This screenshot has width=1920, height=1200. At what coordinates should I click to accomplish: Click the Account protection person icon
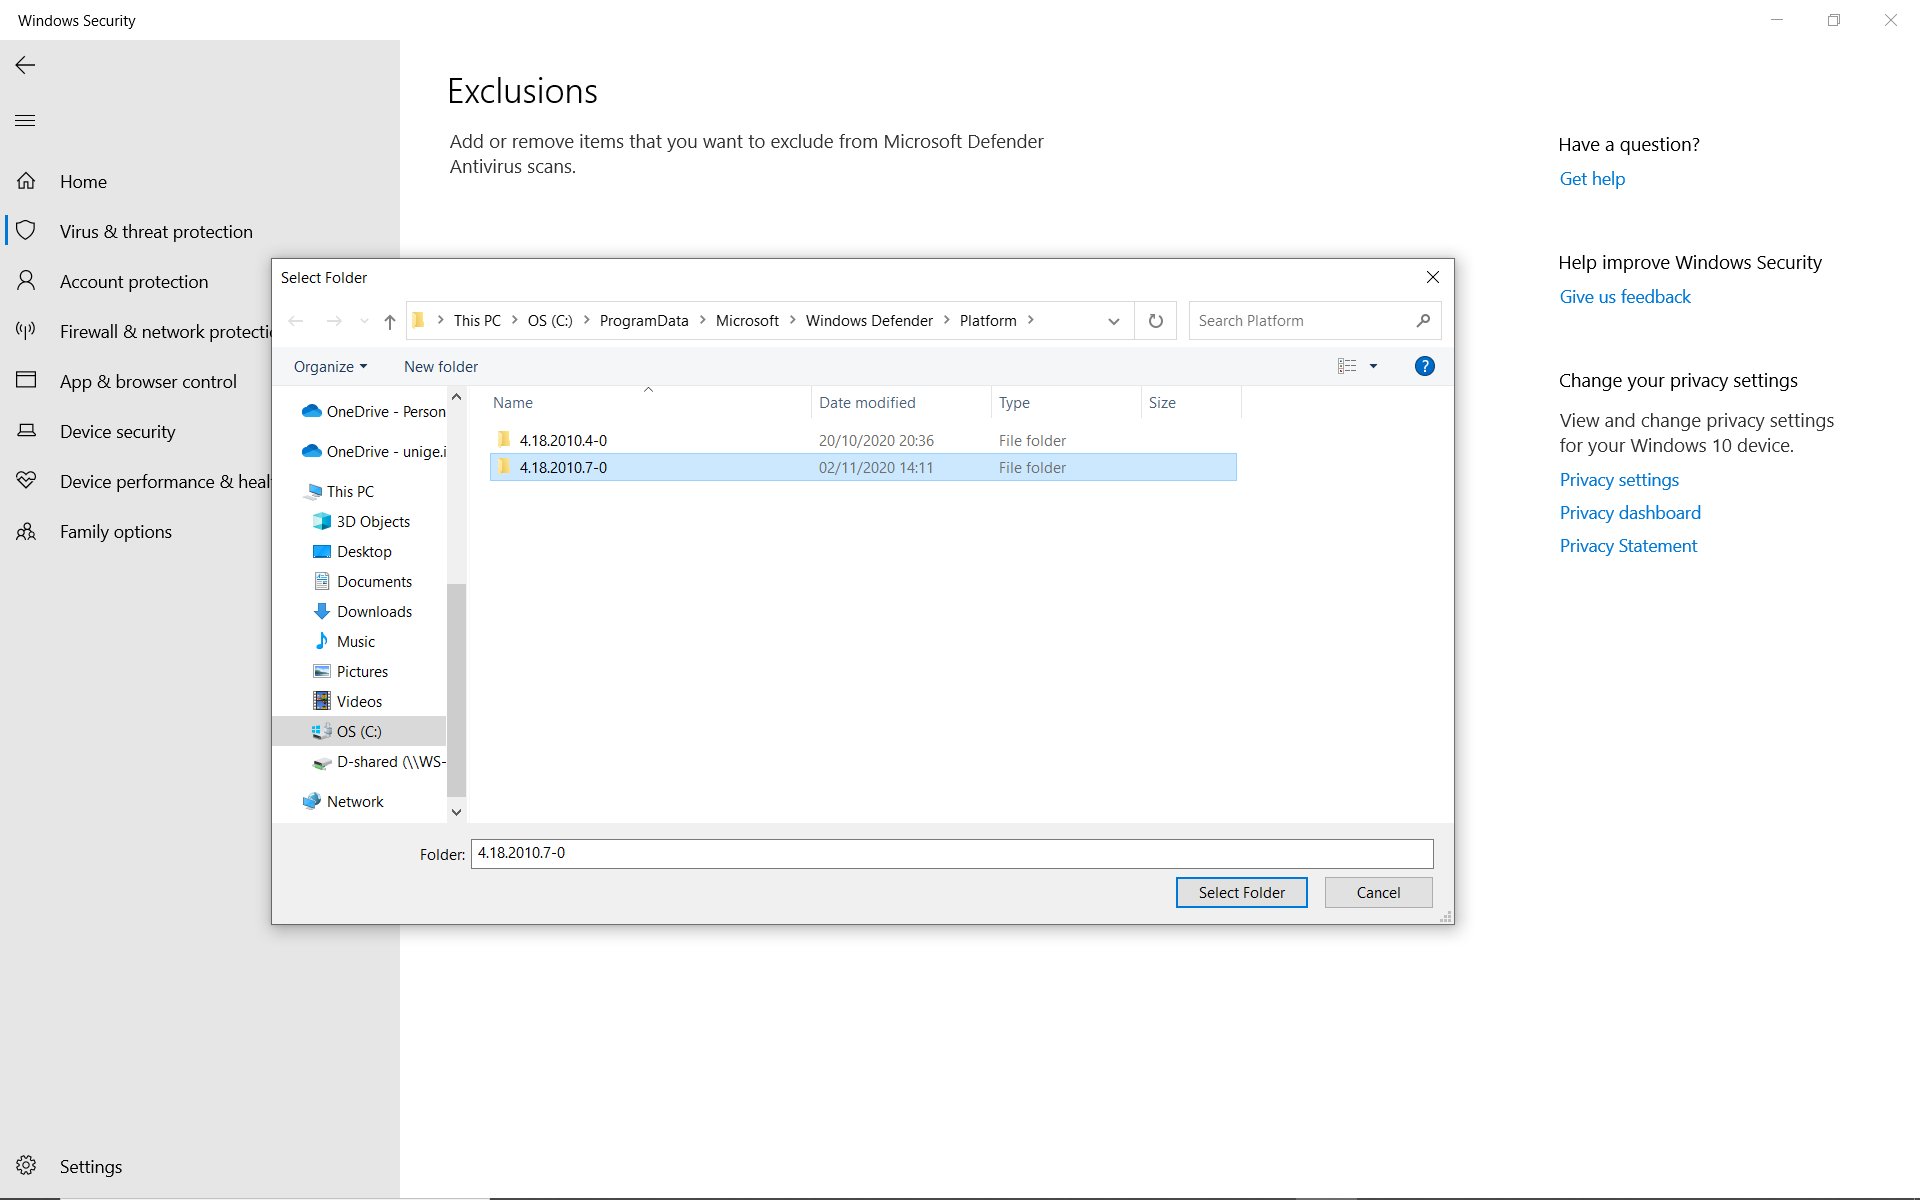point(26,281)
